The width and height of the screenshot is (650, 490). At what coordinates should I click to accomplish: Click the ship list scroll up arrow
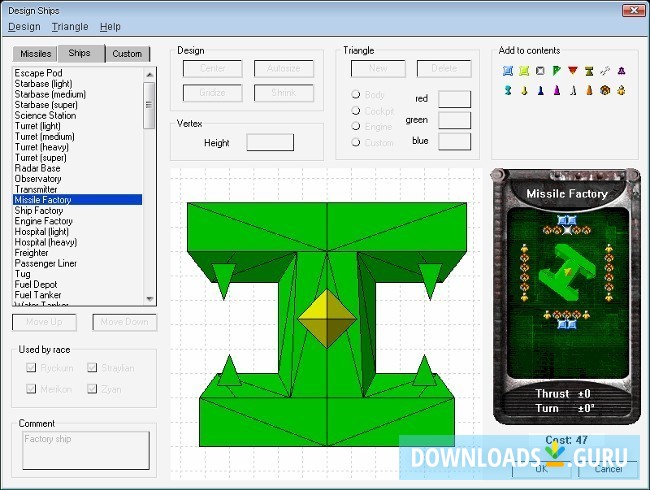point(150,74)
